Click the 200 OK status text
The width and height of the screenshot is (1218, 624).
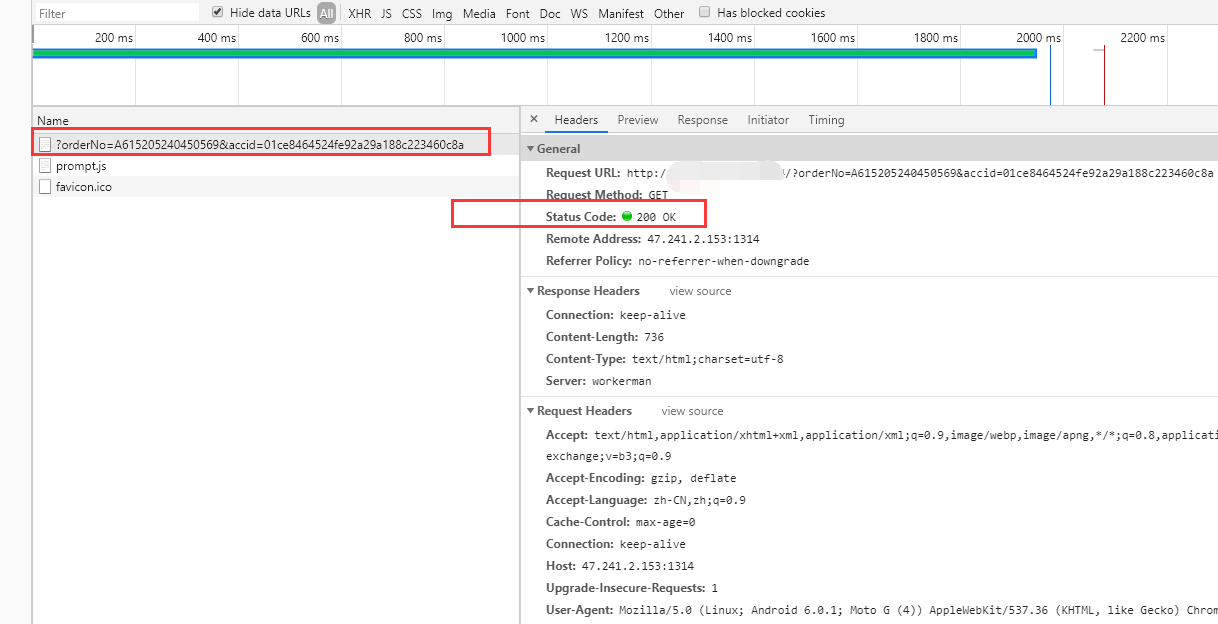click(656, 217)
